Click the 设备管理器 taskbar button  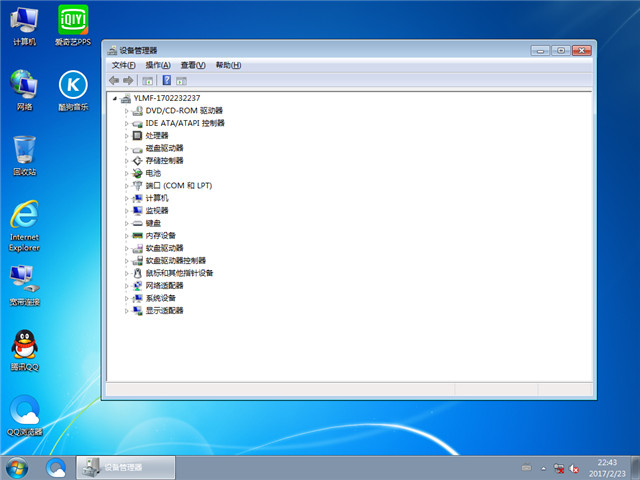126,467
